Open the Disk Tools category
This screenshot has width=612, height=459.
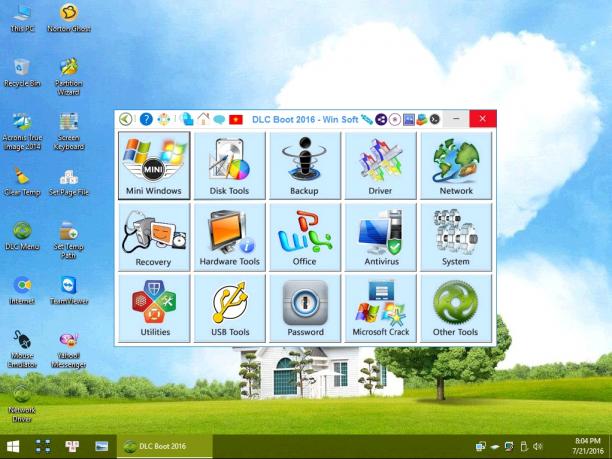coord(230,165)
